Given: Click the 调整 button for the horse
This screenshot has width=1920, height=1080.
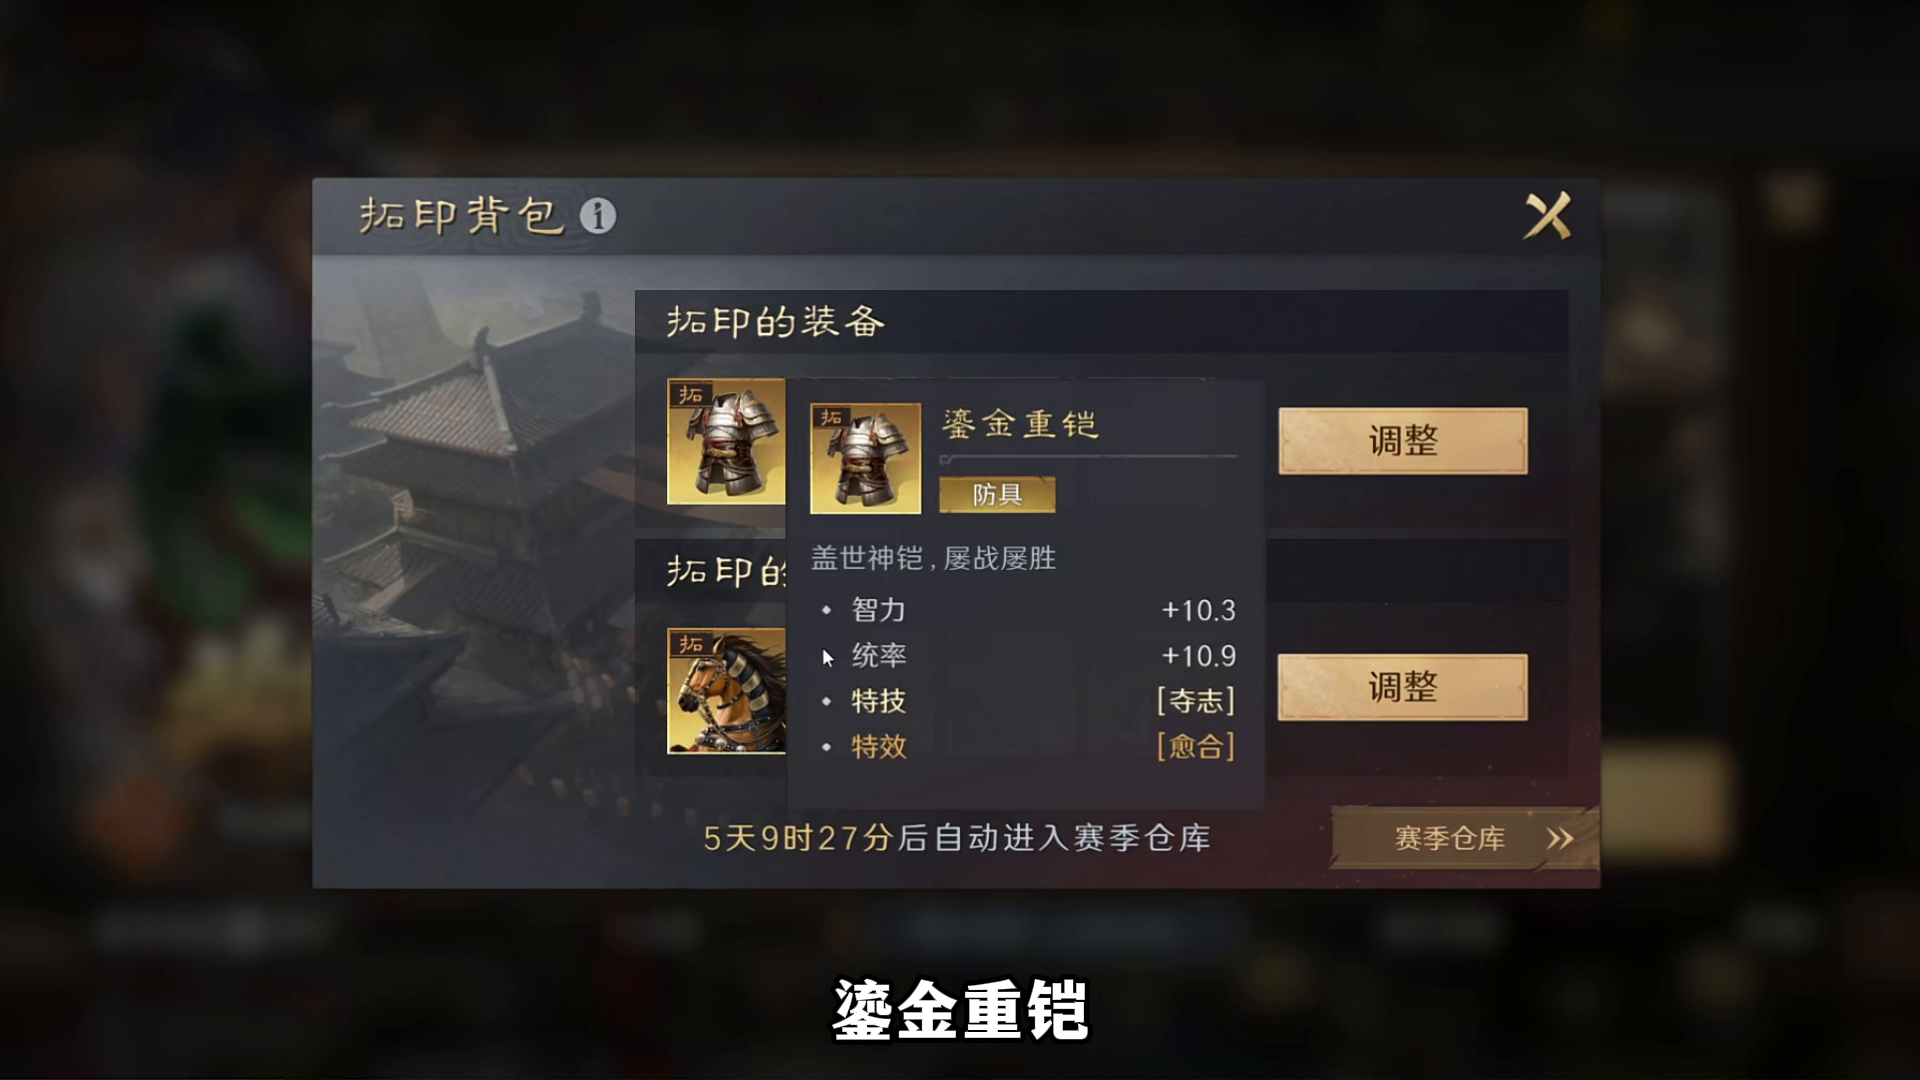Looking at the screenshot, I should [1402, 687].
